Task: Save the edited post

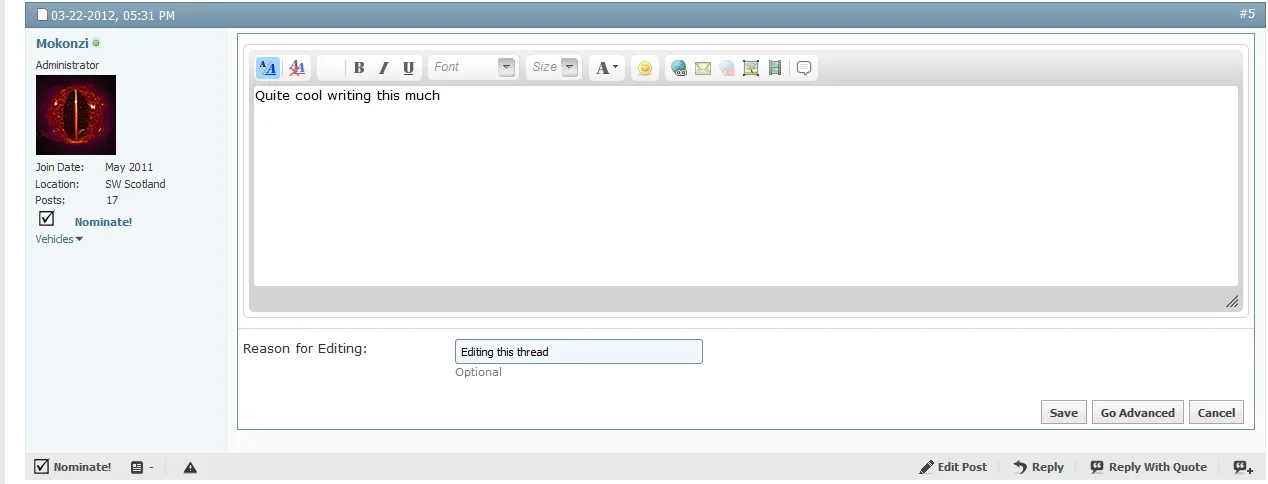Action: click(x=1063, y=412)
